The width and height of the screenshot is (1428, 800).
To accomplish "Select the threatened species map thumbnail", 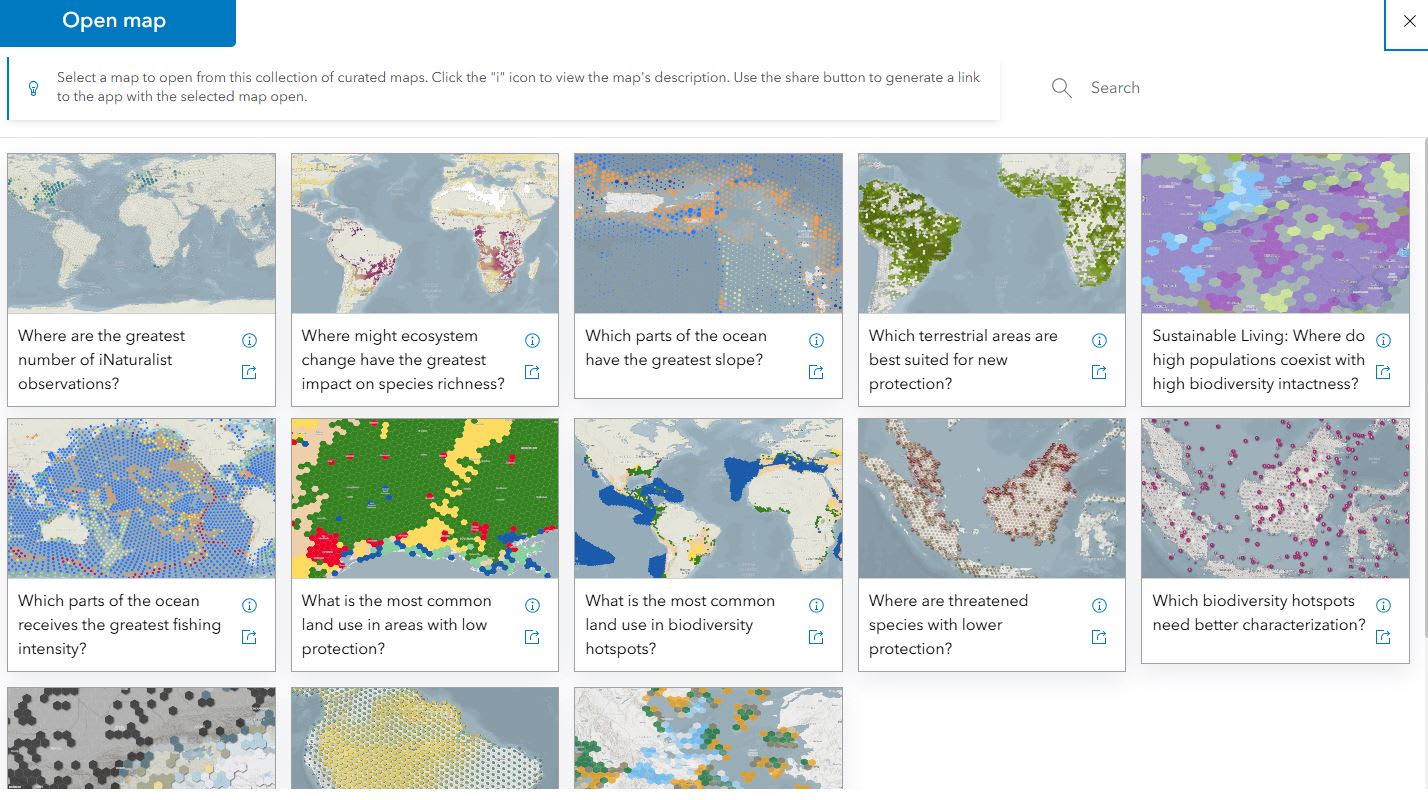I will pyautogui.click(x=992, y=498).
